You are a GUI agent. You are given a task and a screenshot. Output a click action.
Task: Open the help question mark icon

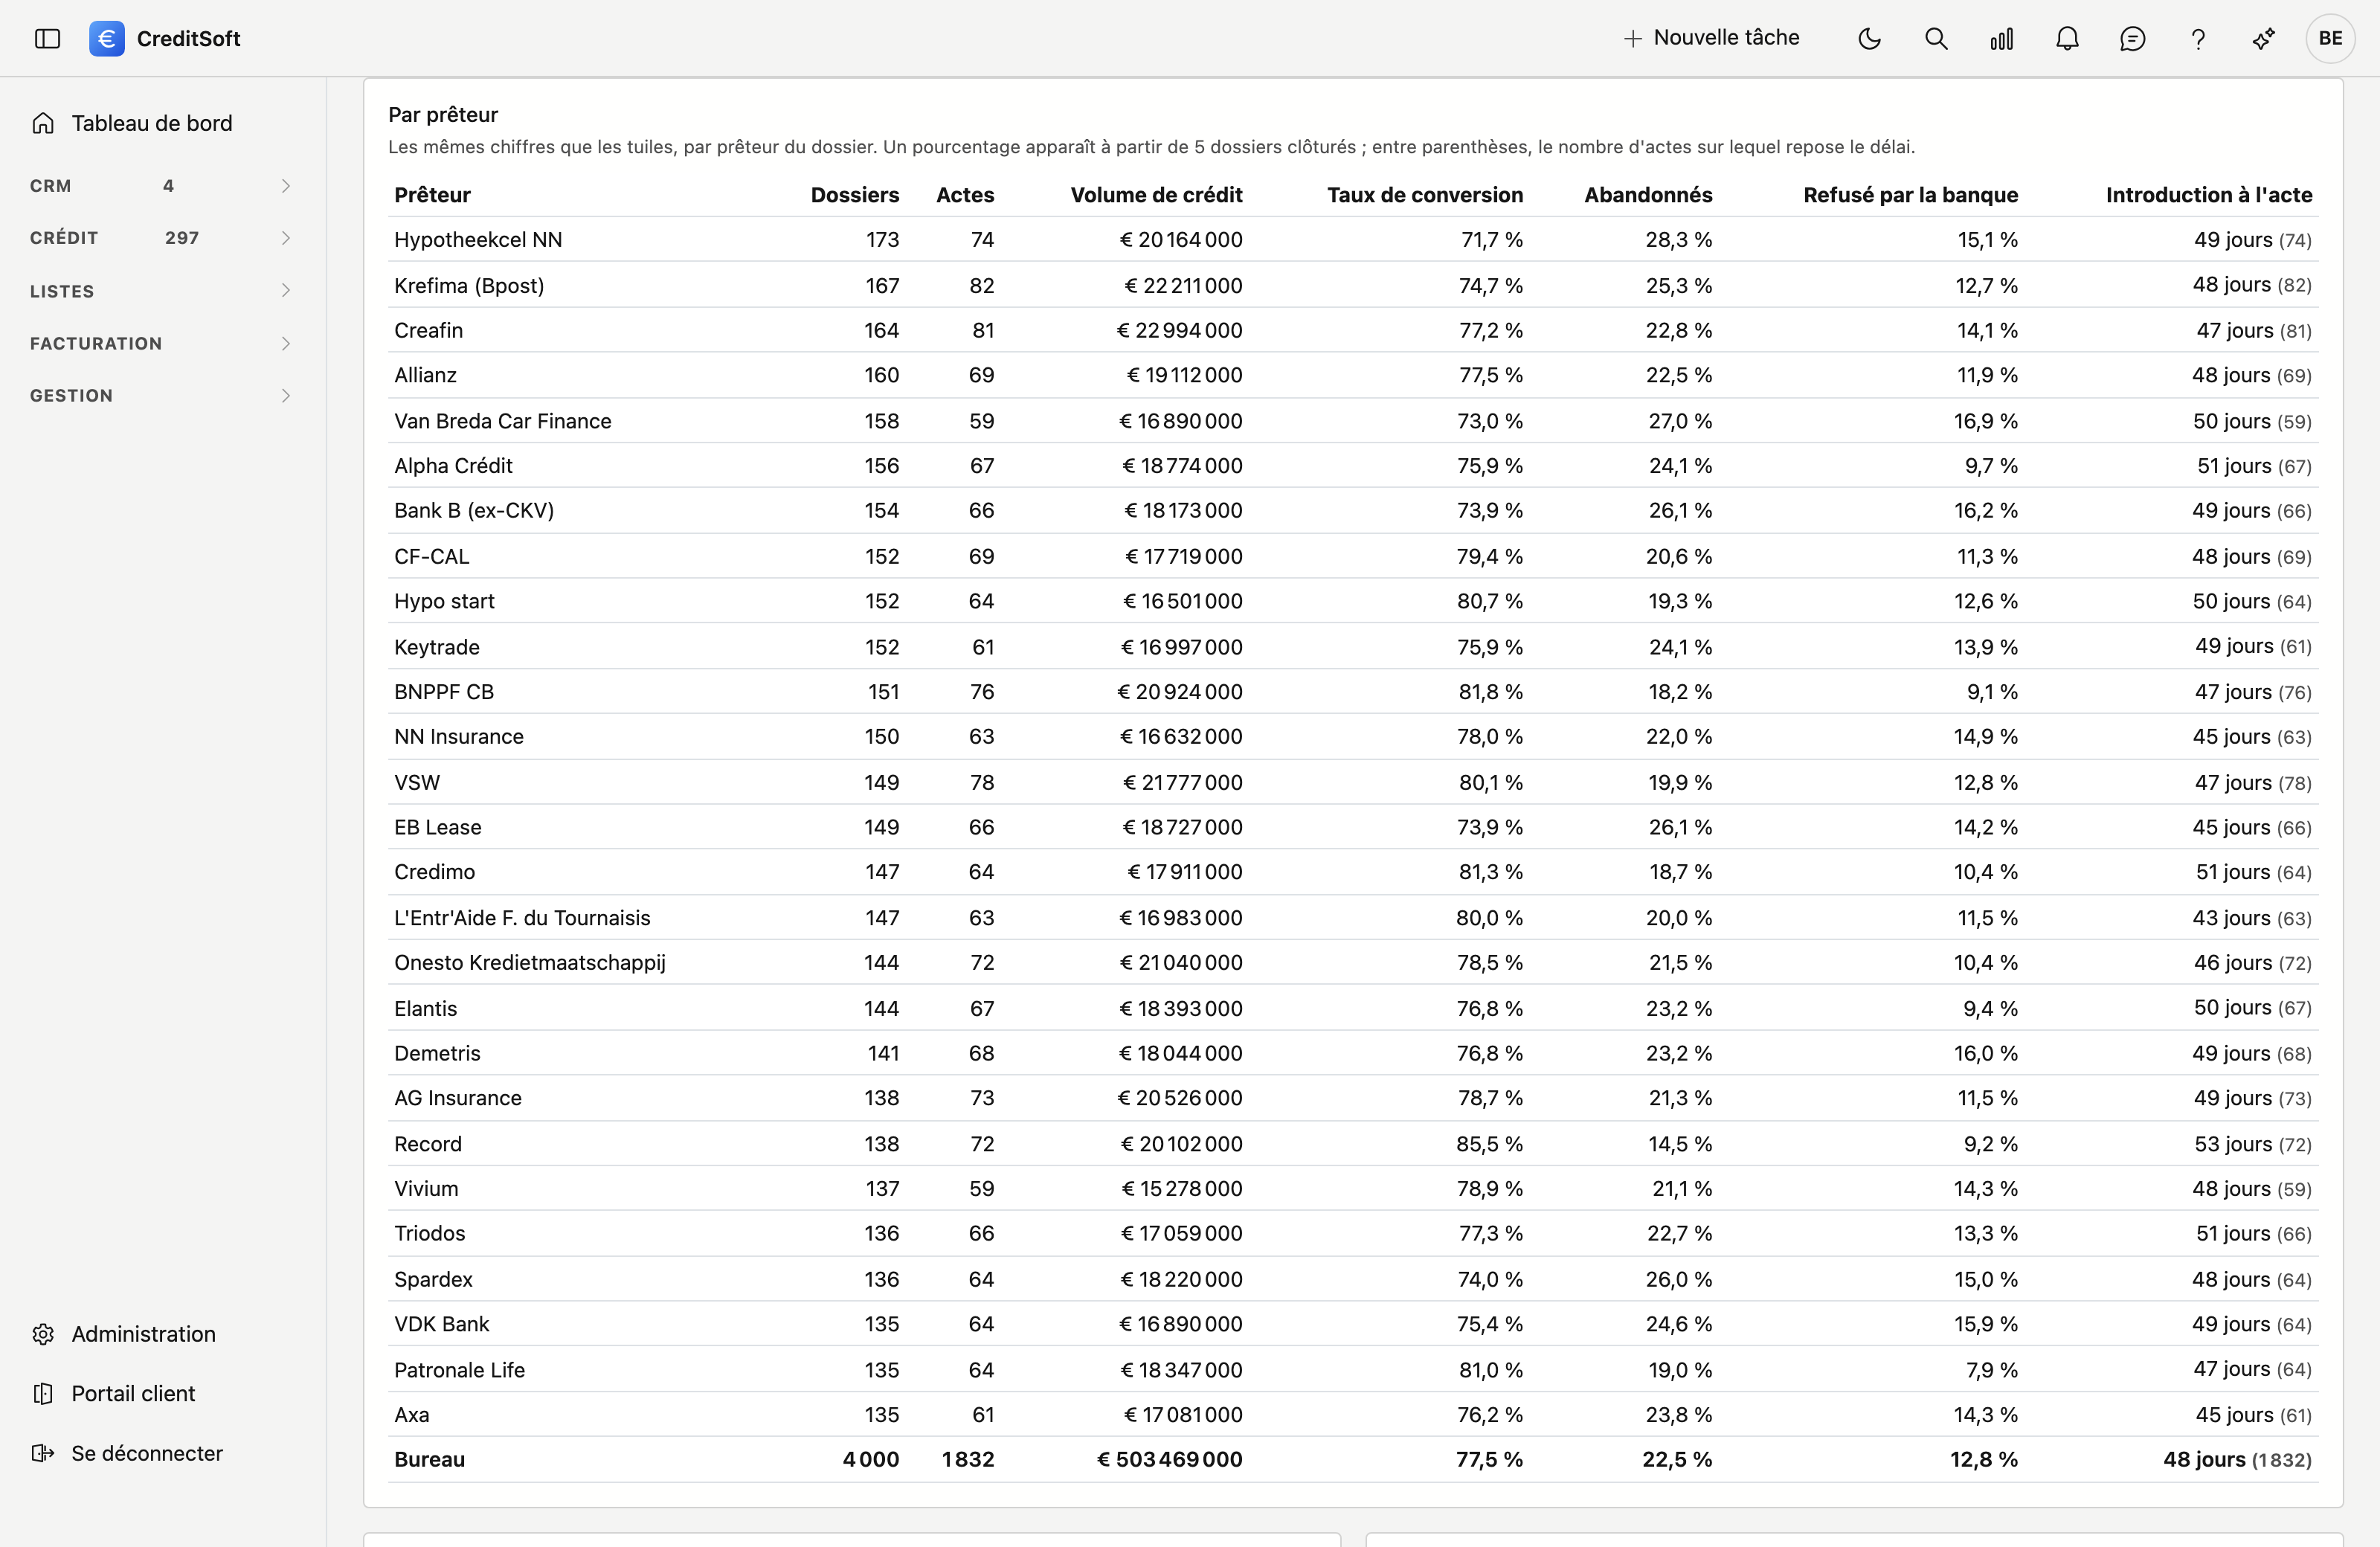tap(2198, 39)
